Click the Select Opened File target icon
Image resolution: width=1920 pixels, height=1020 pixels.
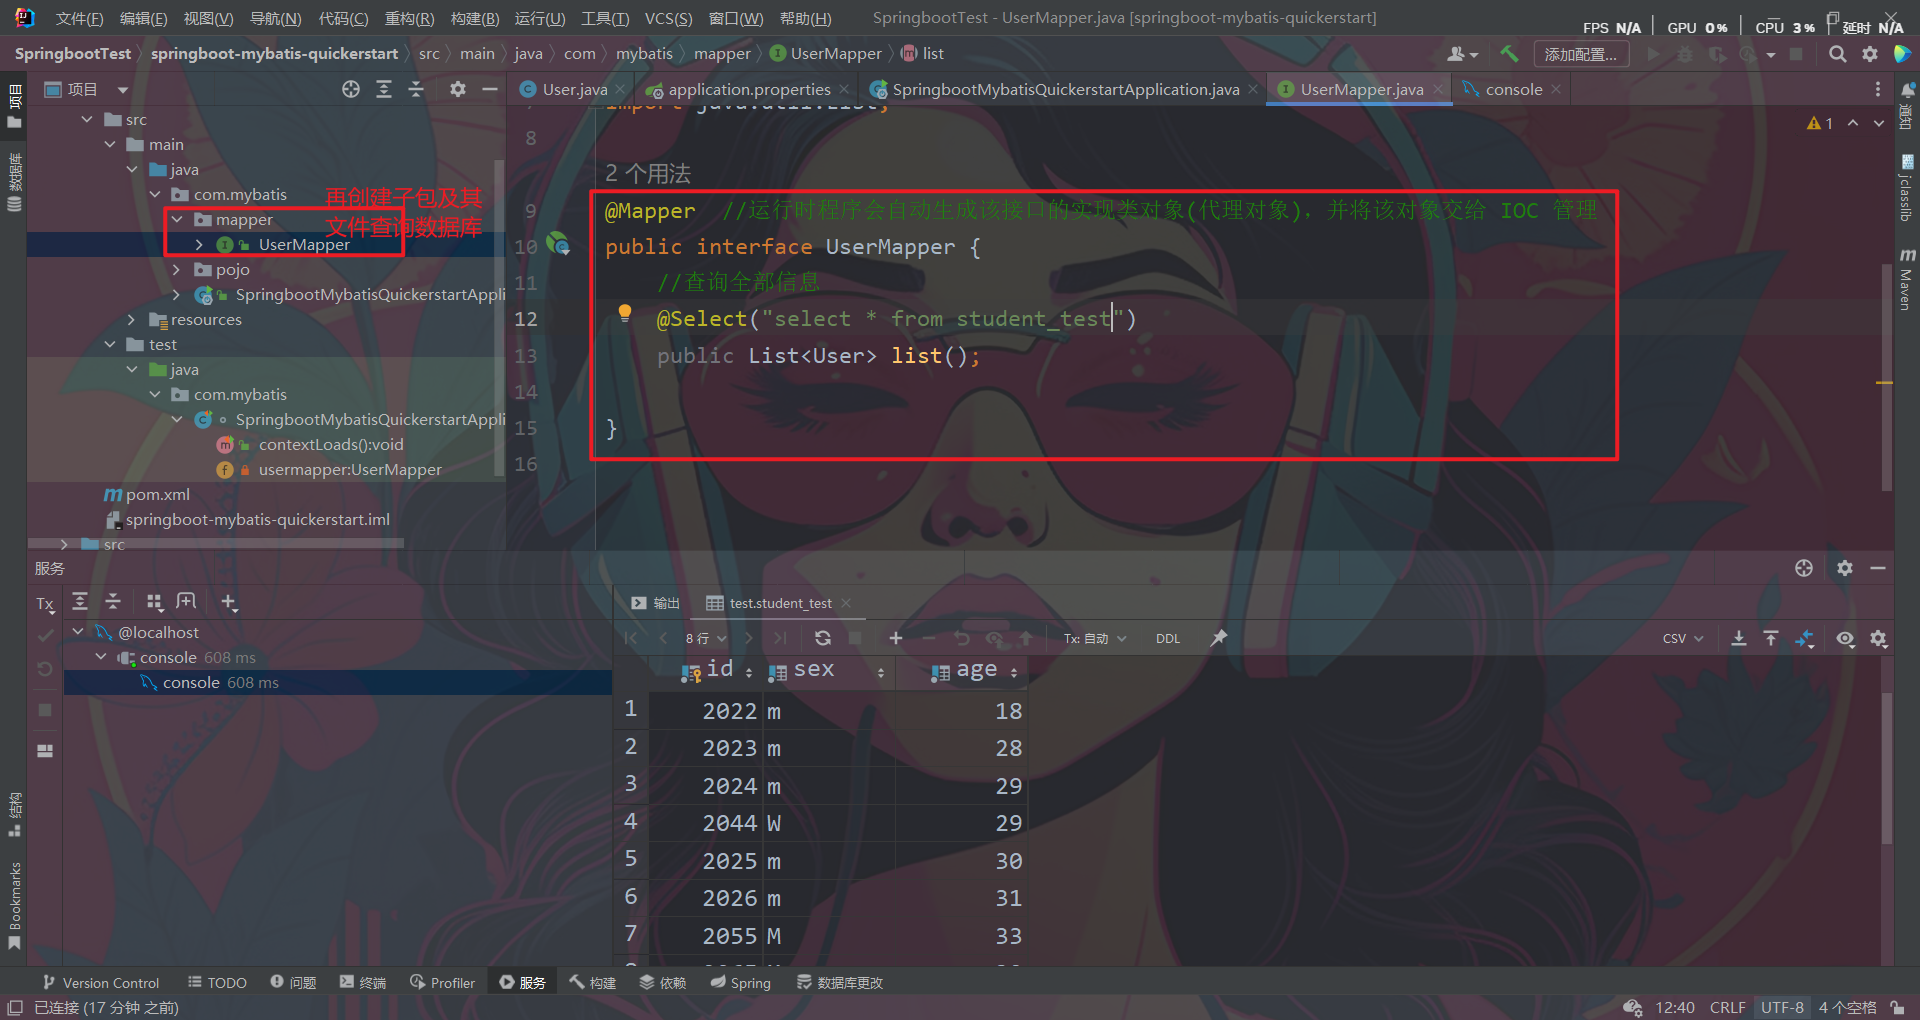tap(351, 89)
